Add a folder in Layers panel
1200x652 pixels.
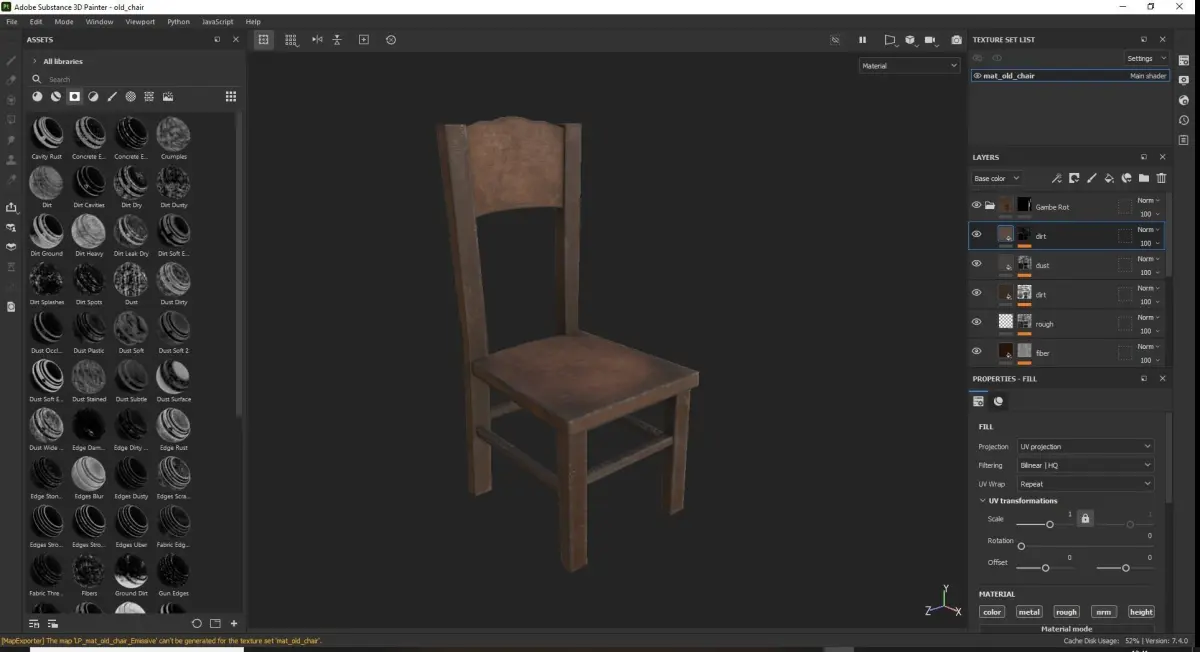click(1144, 178)
